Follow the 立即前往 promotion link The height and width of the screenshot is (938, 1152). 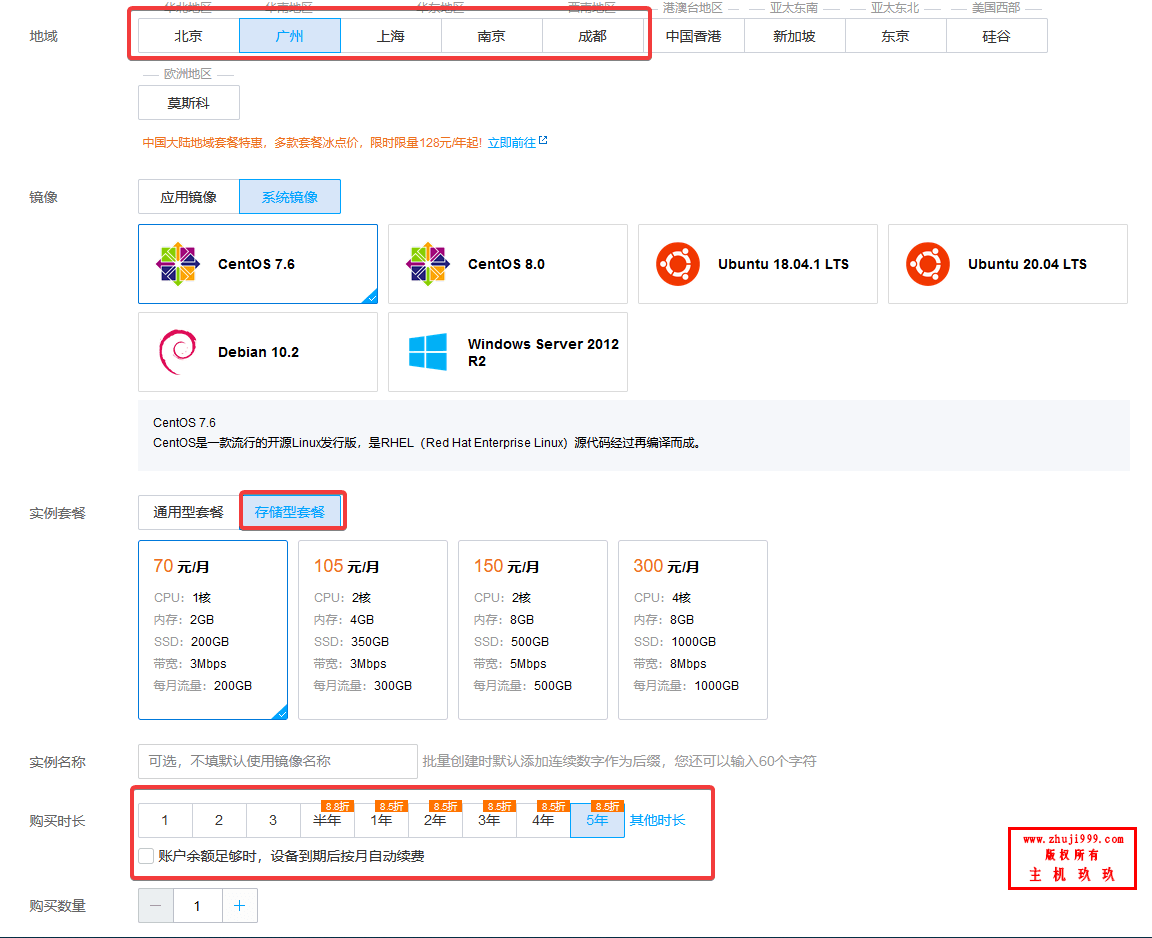511,142
